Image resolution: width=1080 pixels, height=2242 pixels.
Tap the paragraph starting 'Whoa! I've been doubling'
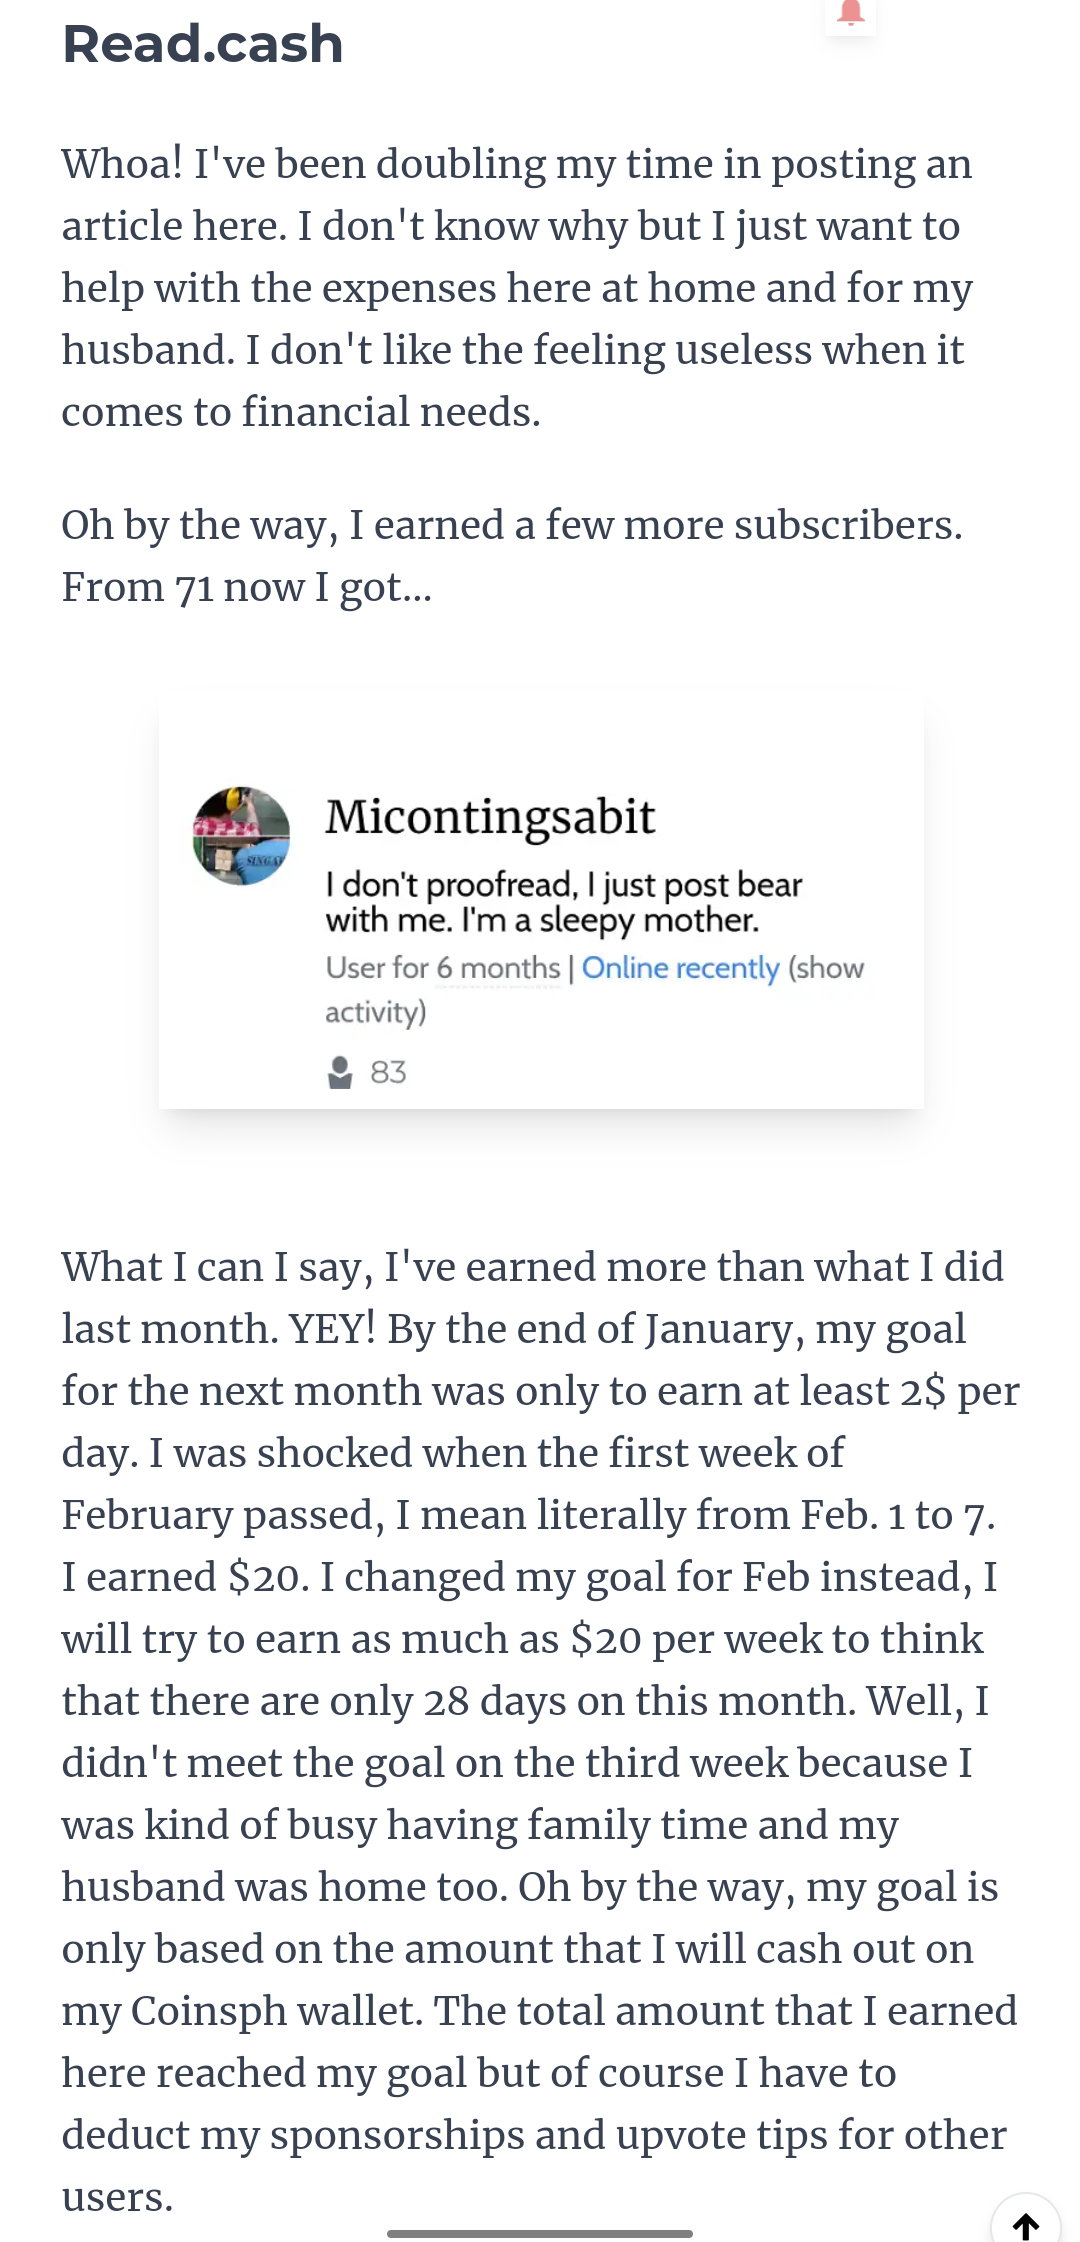516,288
